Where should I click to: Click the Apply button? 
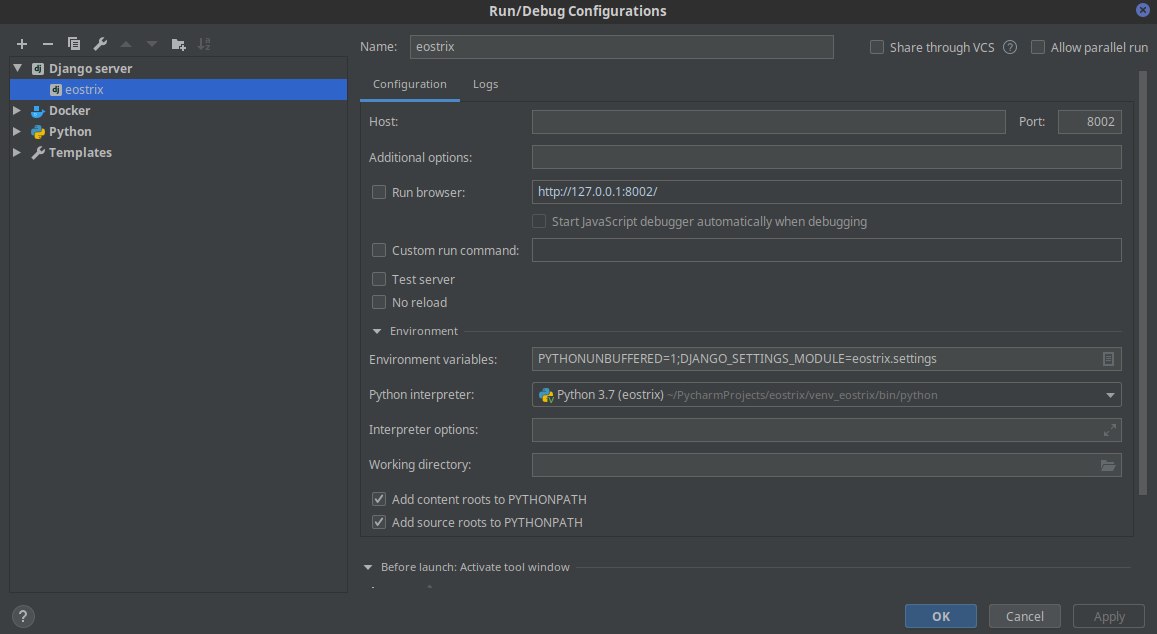click(x=1109, y=616)
